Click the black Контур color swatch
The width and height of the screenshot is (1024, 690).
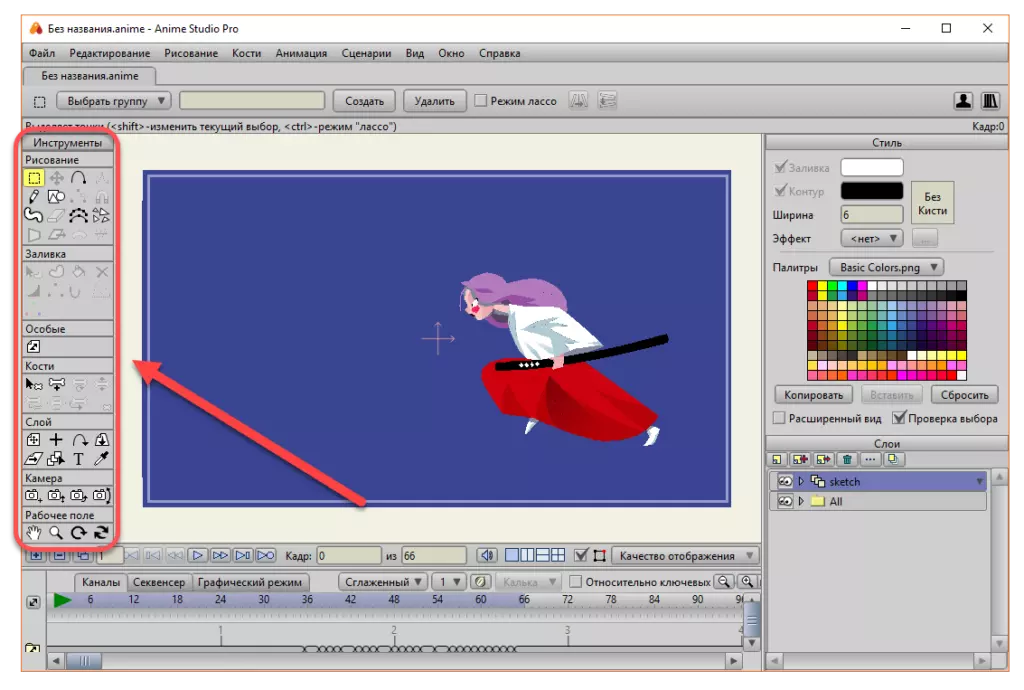871,190
